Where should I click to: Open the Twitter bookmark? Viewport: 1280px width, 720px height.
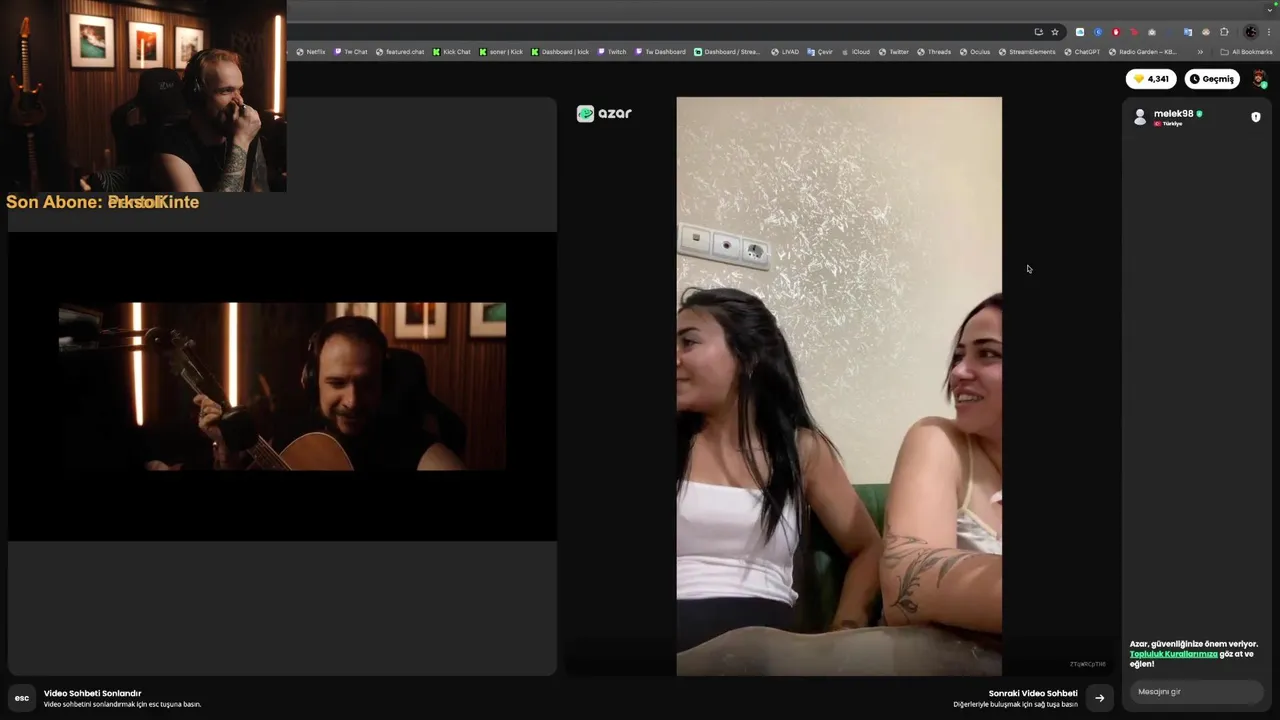click(894, 52)
